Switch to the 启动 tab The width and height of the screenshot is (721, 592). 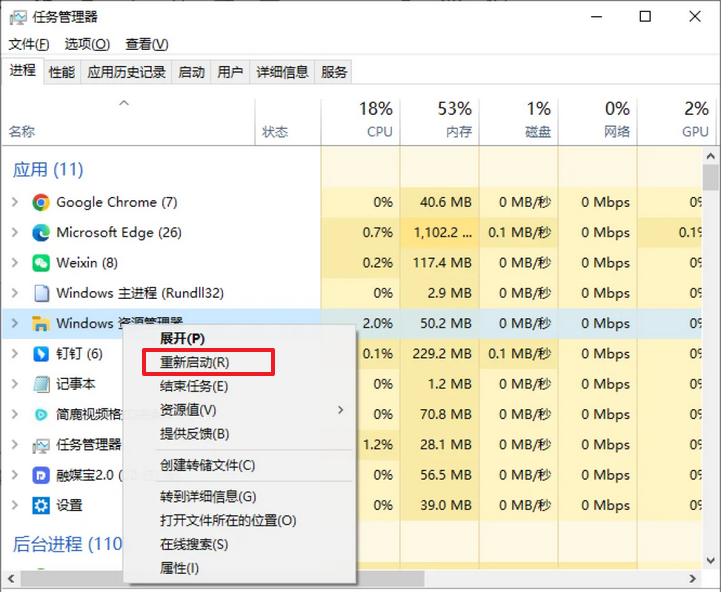pyautogui.click(x=191, y=72)
